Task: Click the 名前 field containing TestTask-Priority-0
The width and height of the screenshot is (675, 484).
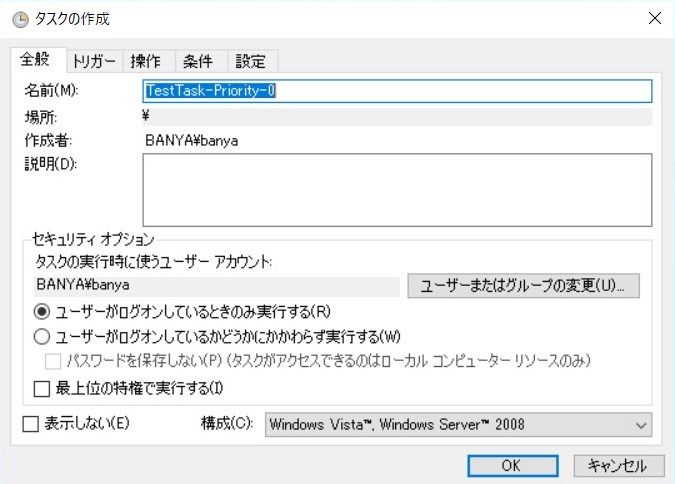Action: coord(397,91)
